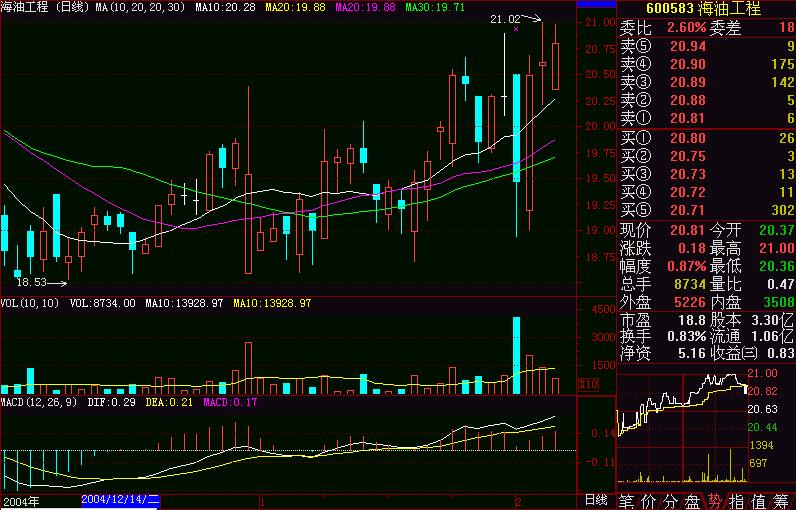Image resolution: width=796 pixels, height=510 pixels.
Task: Switch to the 价 tab
Action: coord(650,500)
